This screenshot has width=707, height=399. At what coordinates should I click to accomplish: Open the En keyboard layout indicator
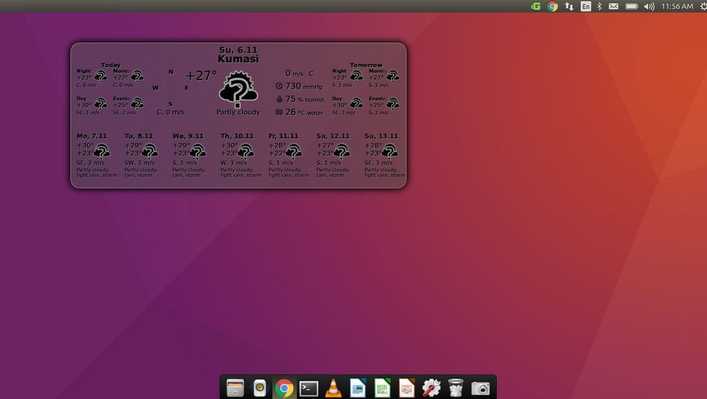(x=586, y=6)
